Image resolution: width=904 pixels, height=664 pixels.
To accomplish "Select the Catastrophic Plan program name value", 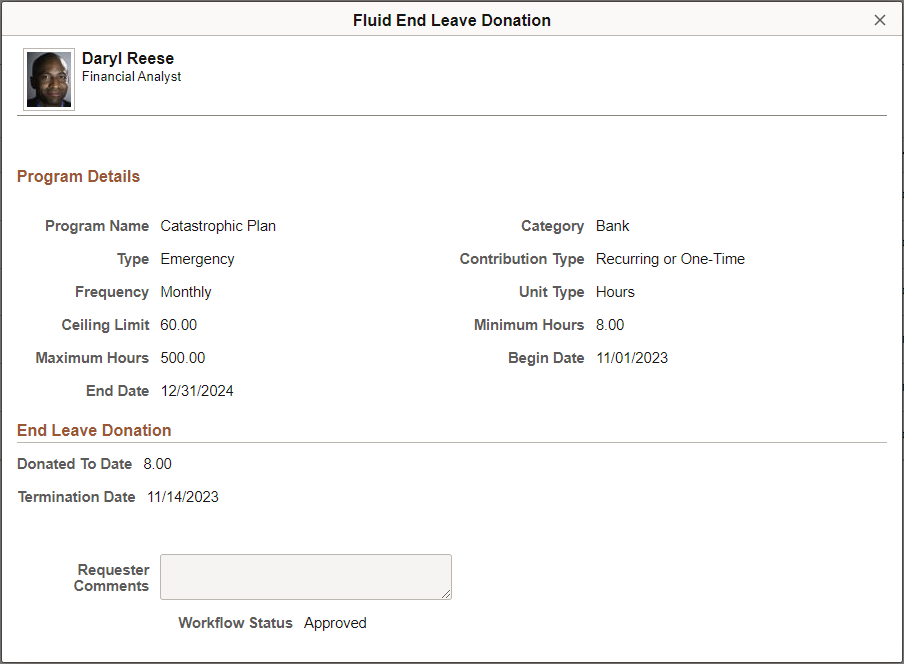I will [218, 226].
